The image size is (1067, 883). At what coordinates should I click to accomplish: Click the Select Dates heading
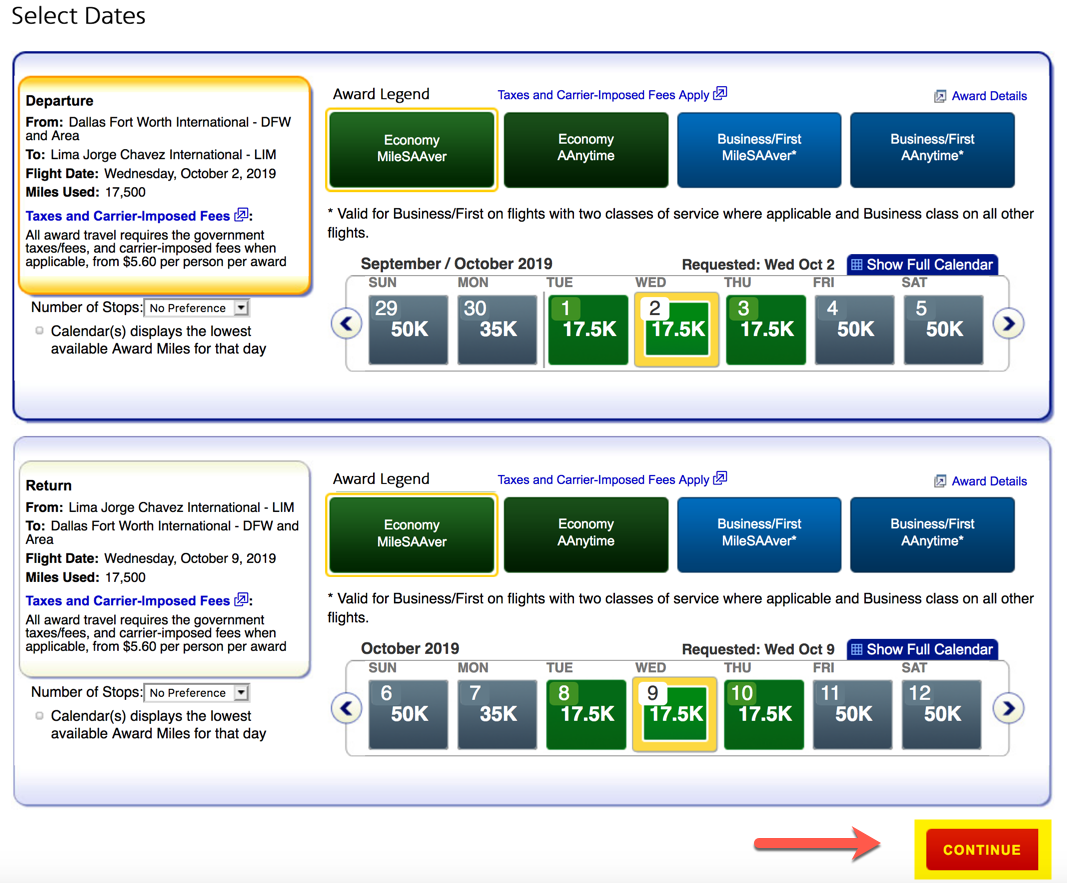(x=78, y=15)
